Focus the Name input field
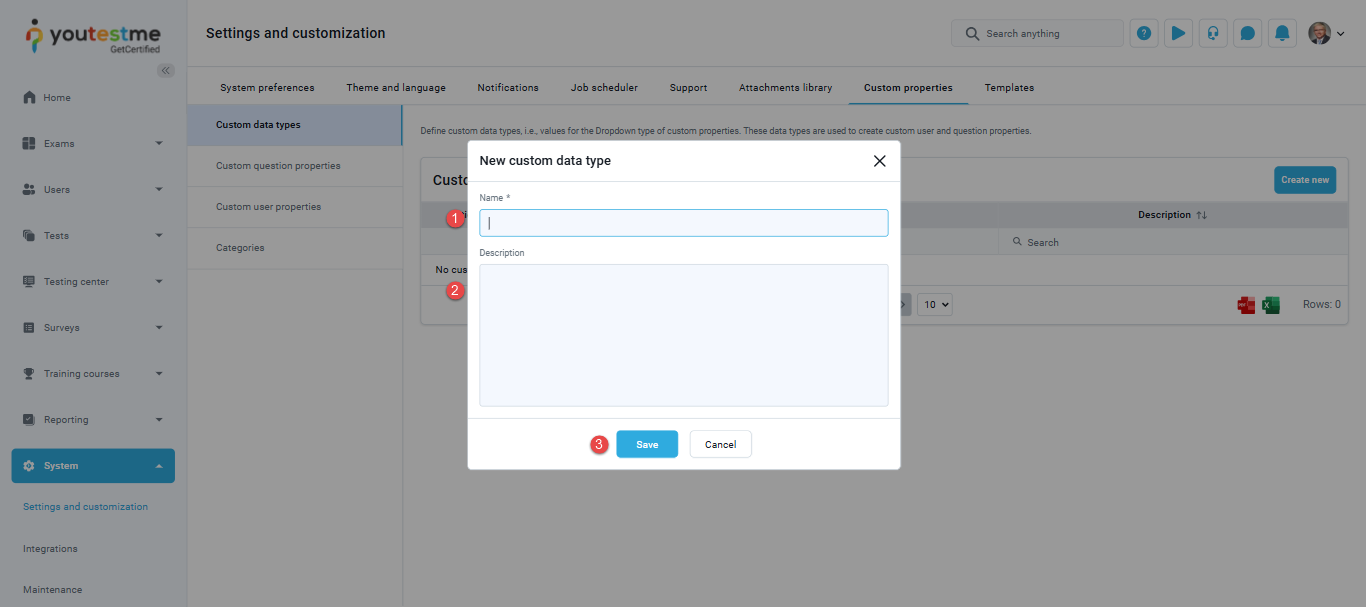The image size is (1366, 607). pyautogui.click(x=683, y=223)
